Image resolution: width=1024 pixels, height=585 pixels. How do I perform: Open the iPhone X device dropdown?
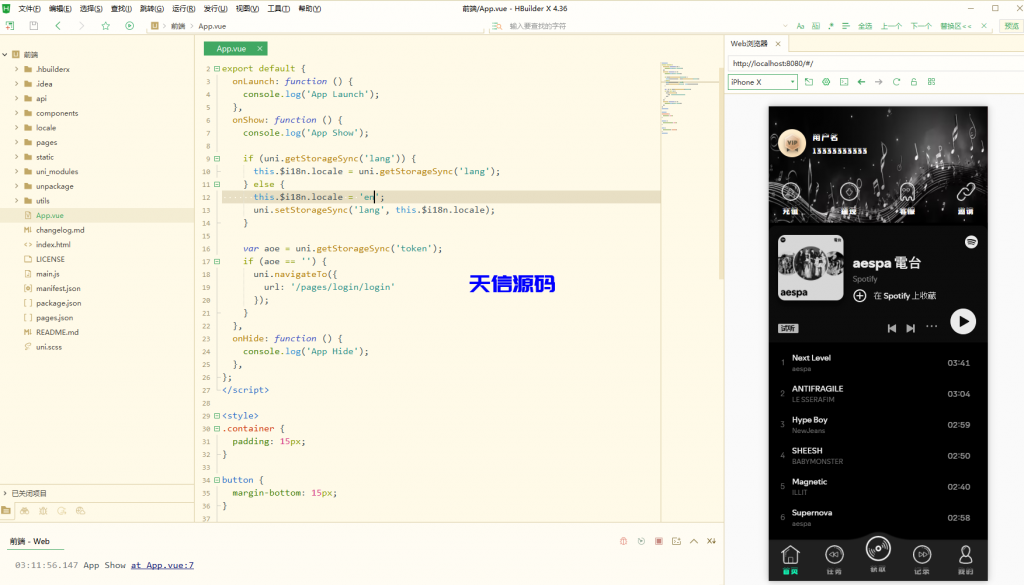(x=762, y=82)
